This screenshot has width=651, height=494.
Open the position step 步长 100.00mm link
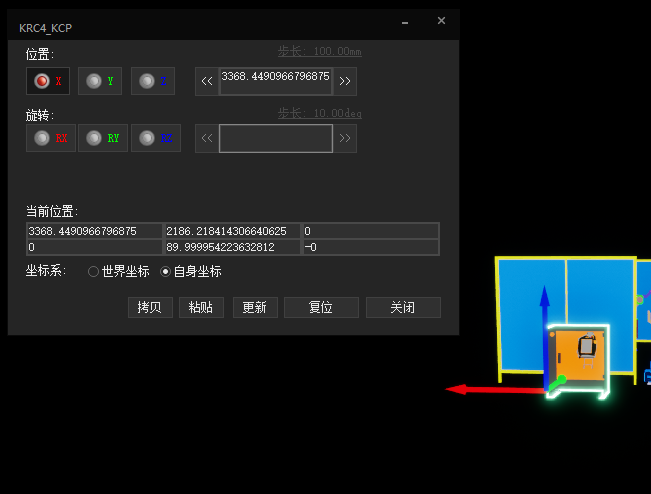point(319,50)
